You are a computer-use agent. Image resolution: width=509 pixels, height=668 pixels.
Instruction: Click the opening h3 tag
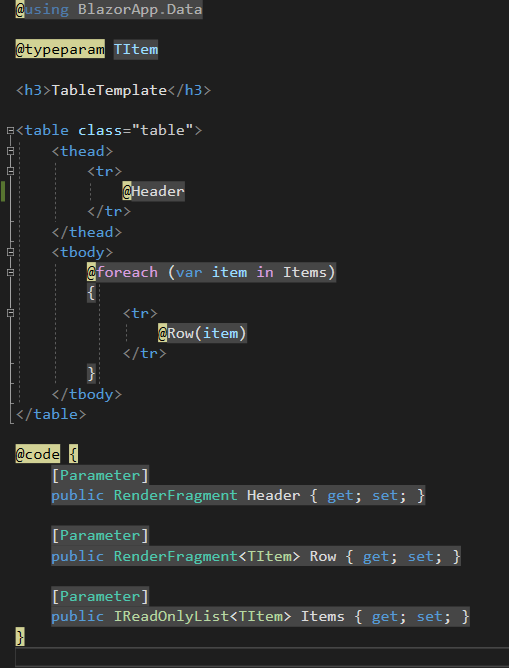pos(33,90)
